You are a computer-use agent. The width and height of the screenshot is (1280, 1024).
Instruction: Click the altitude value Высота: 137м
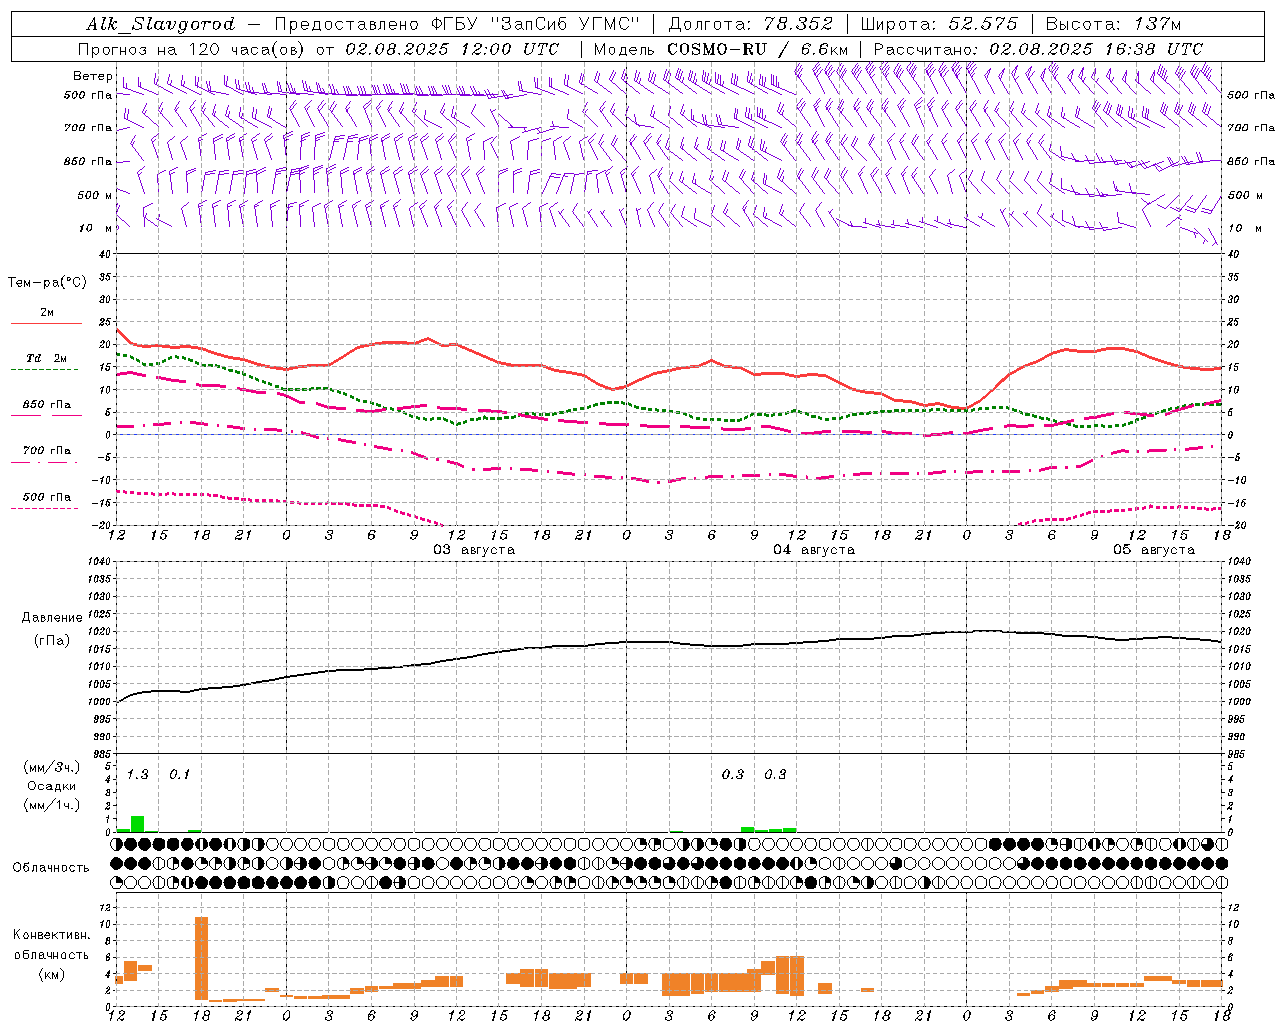[x=1113, y=24]
